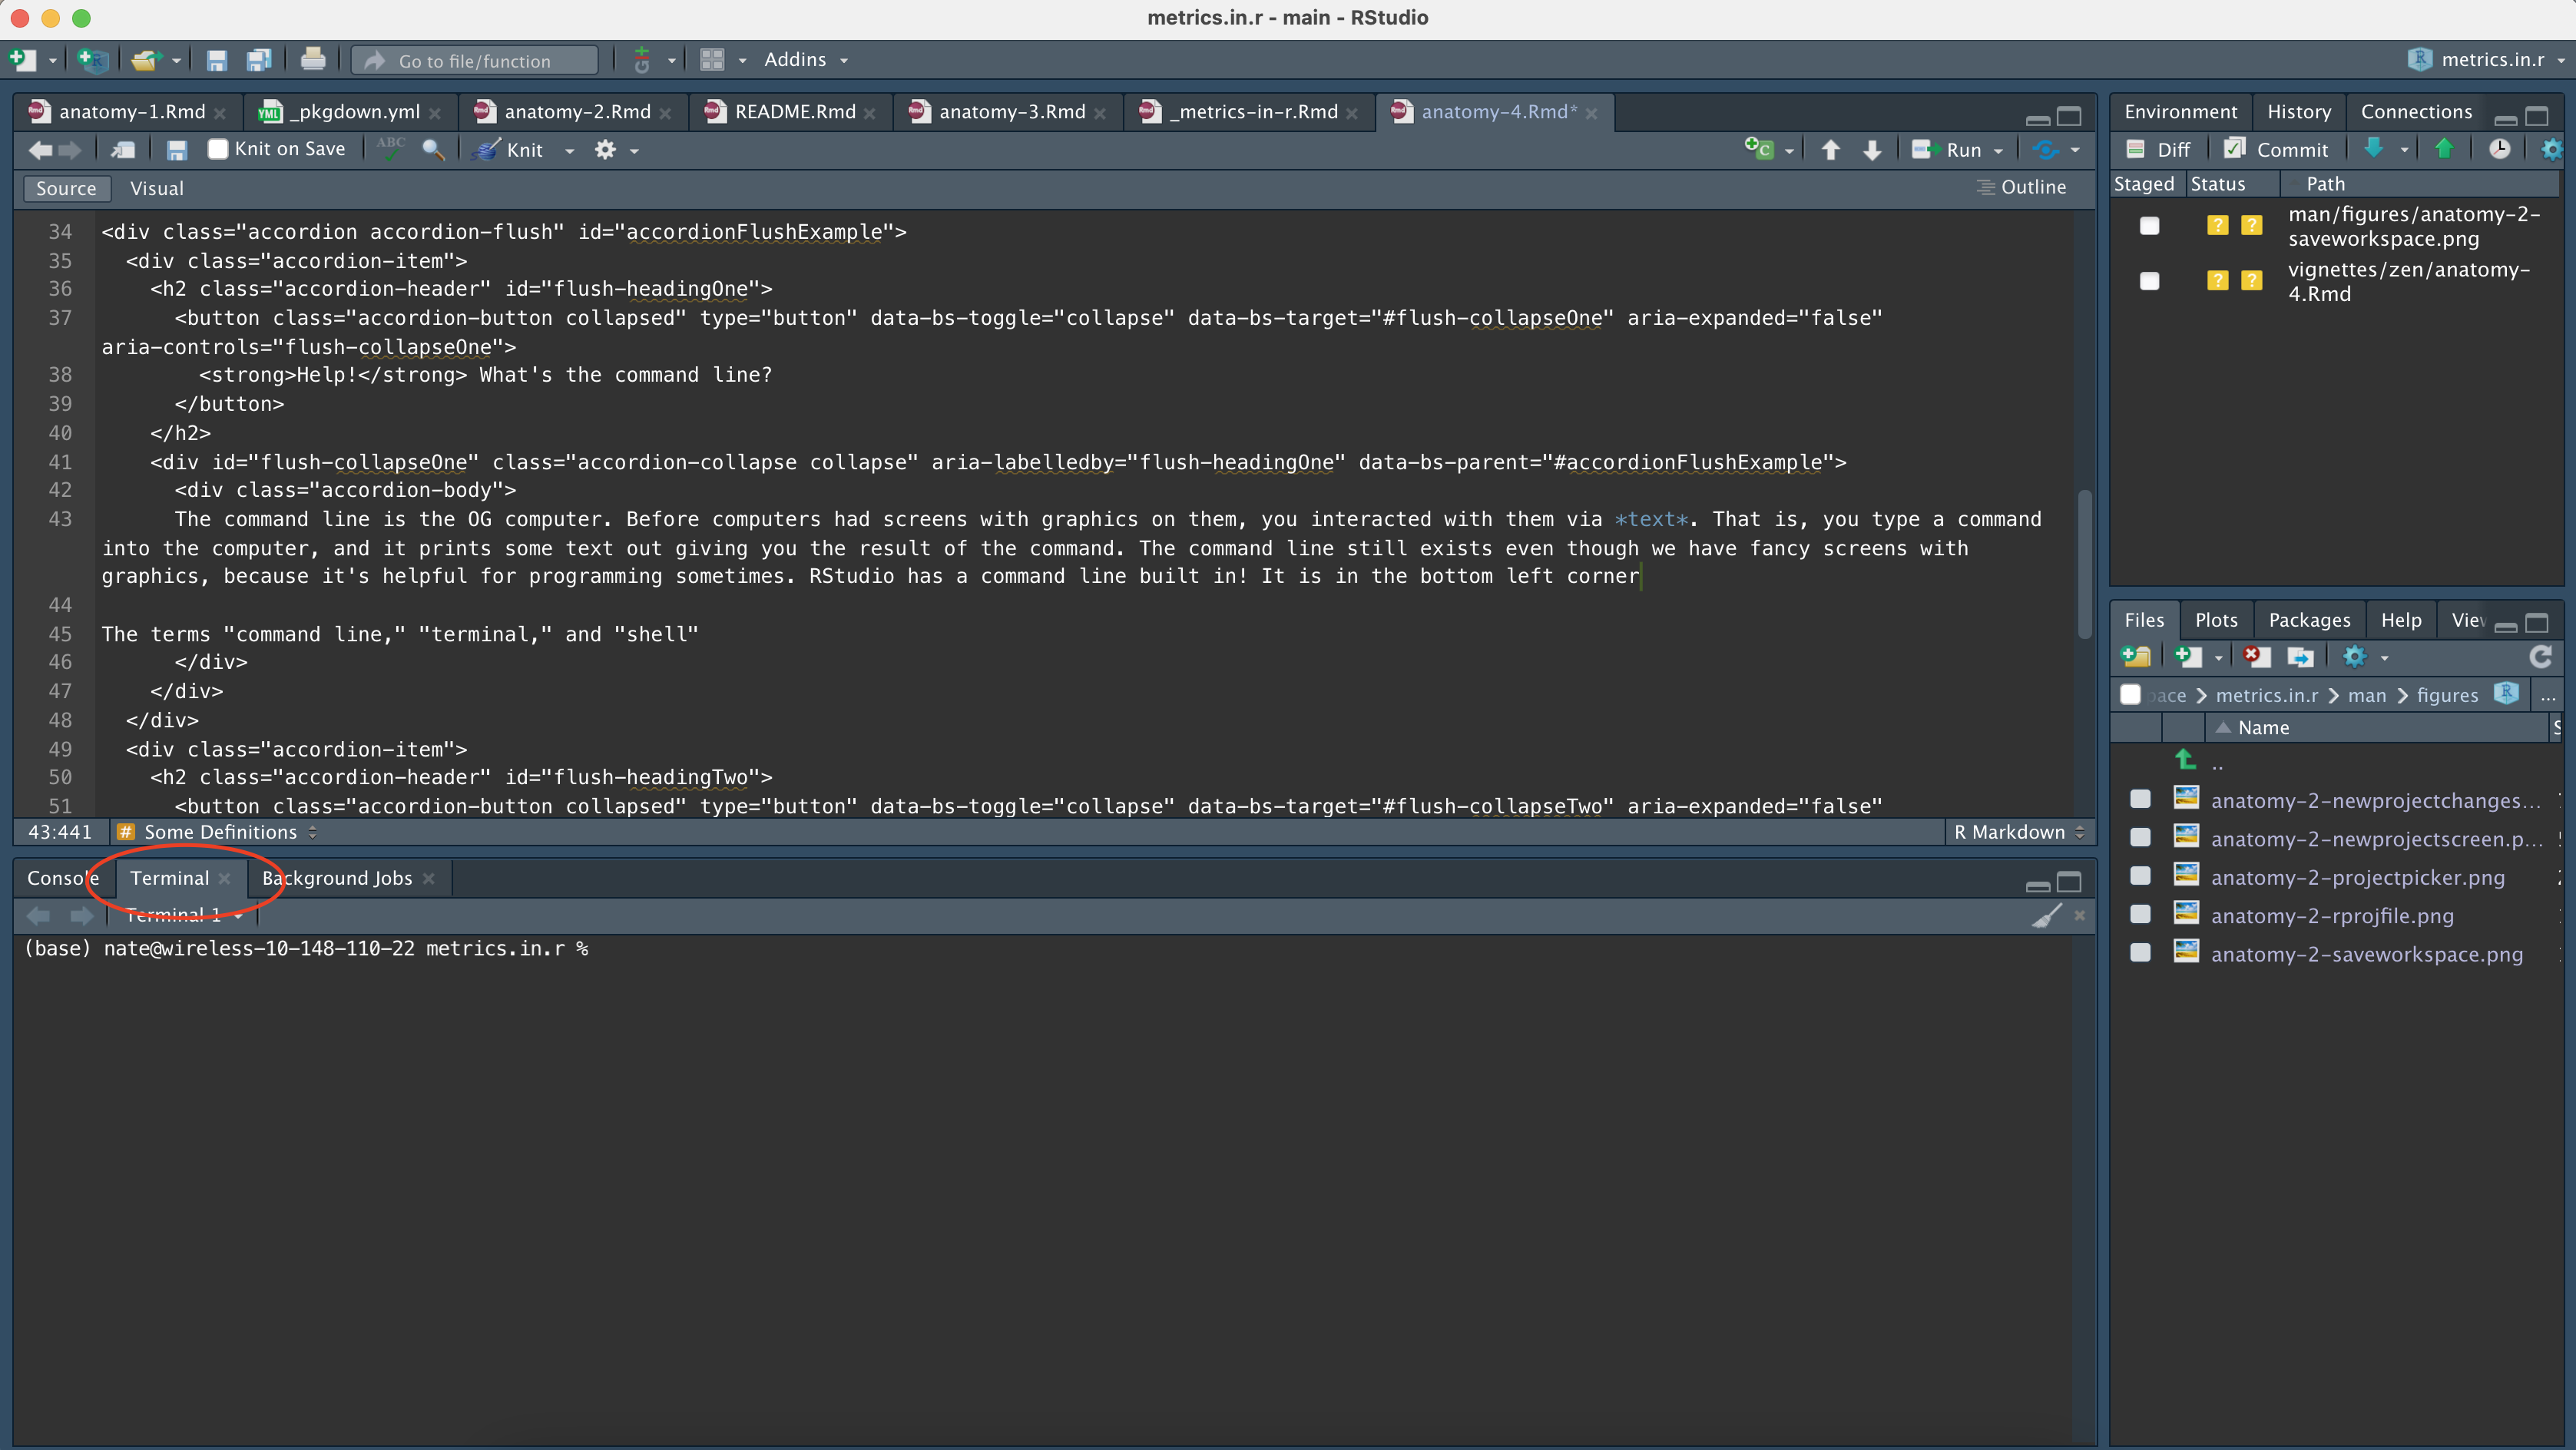Screen dimensions: 2576x1450
Task: Print the current file
Action: point(313,59)
